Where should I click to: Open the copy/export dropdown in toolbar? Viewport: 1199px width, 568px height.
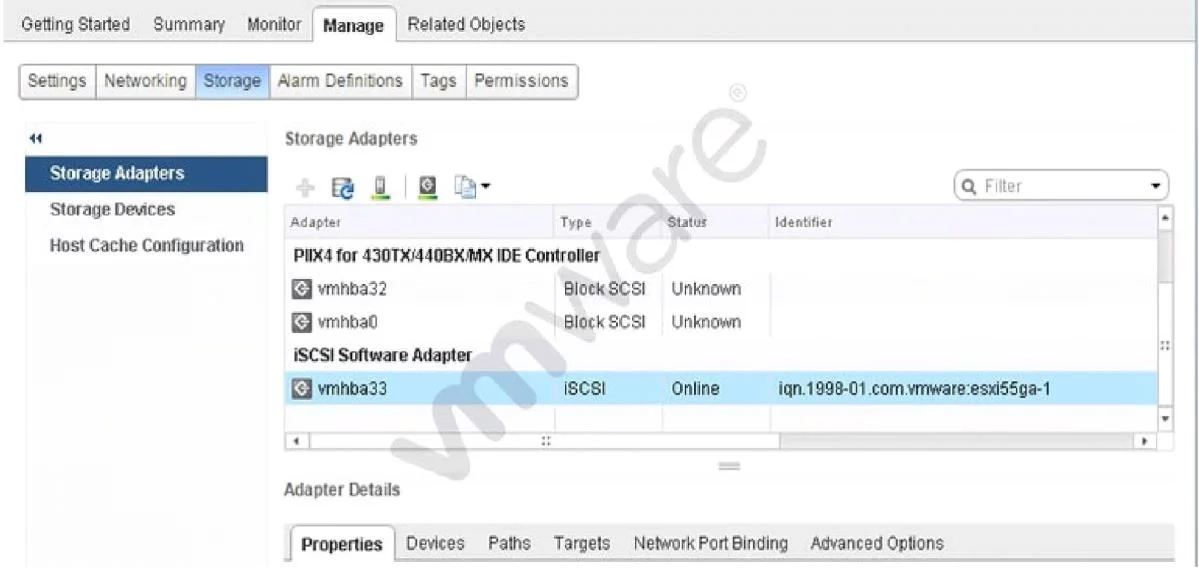tap(473, 187)
